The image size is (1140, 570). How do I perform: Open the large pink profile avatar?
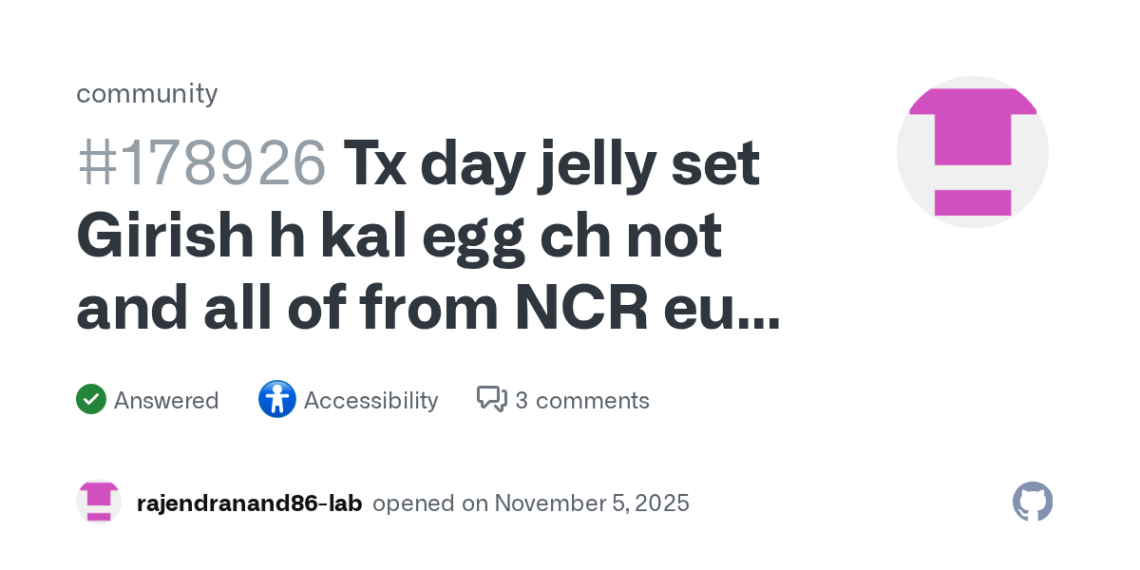tap(972, 152)
